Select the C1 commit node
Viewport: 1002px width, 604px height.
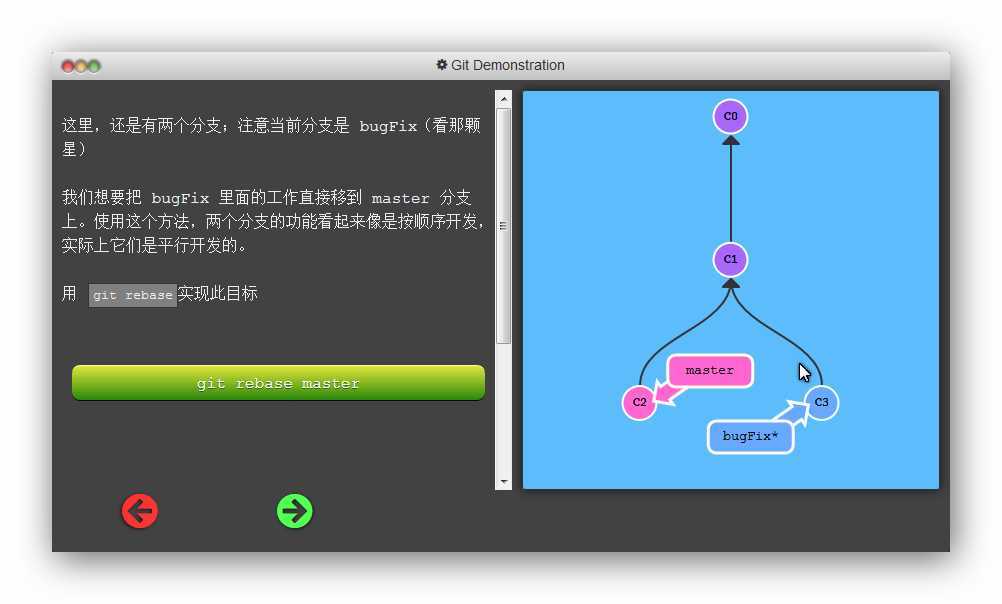point(730,259)
